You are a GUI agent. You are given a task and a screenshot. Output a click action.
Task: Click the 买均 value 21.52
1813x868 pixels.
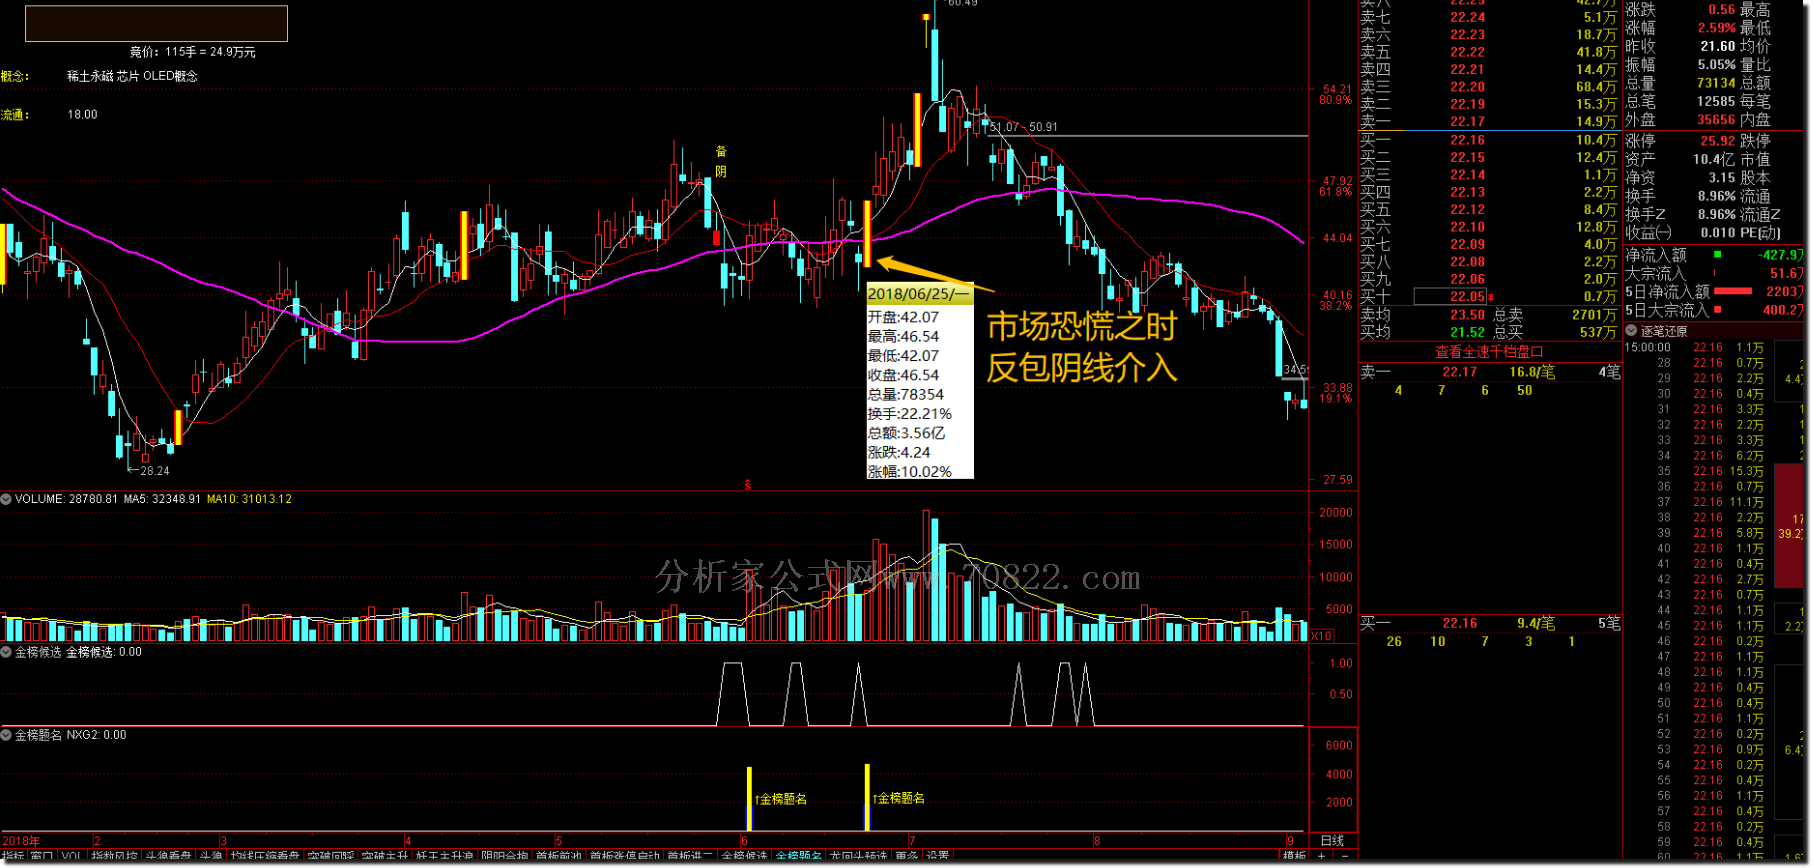(x=1467, y=332)
